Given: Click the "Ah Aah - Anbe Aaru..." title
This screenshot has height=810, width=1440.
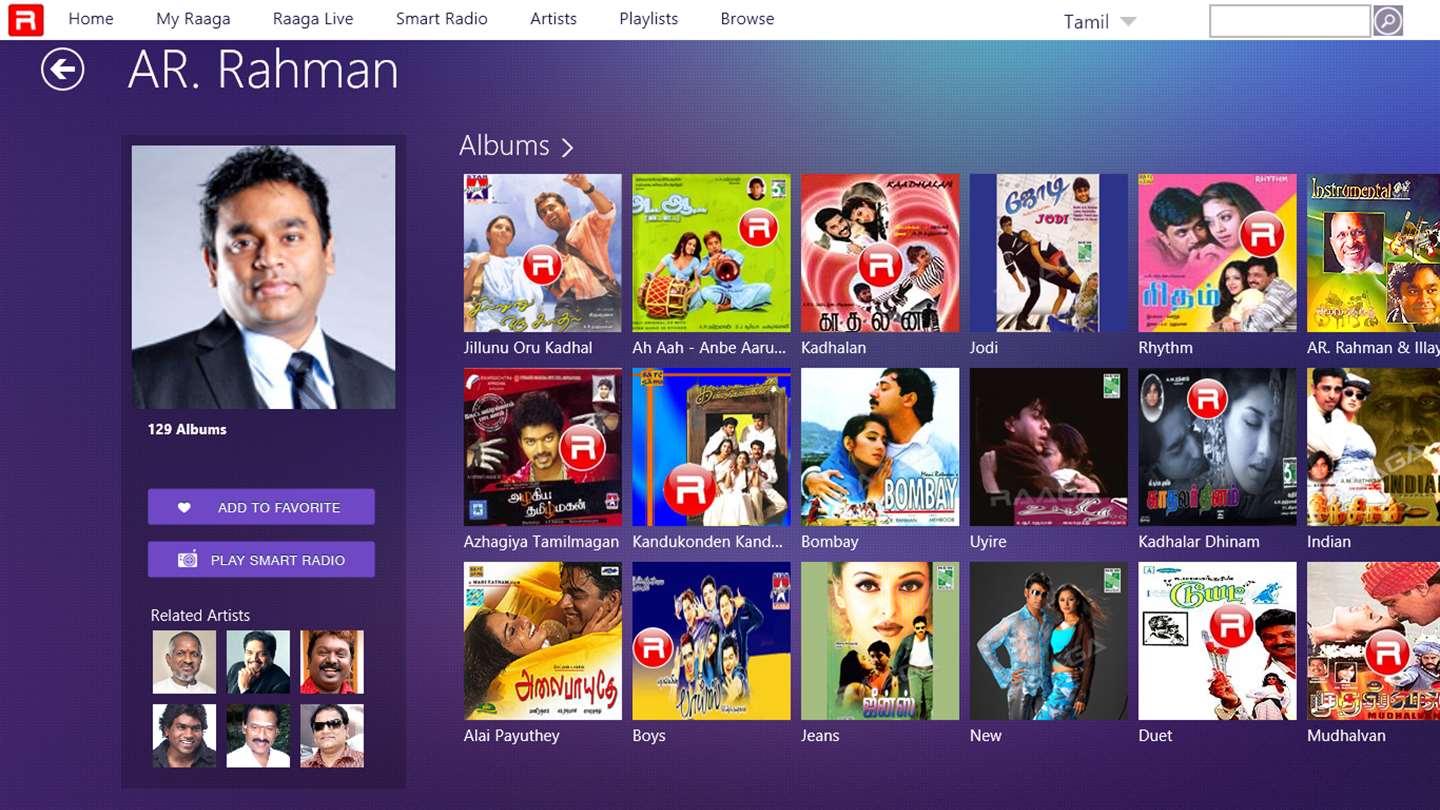Looking at the screenshot, I should [710, 348].
